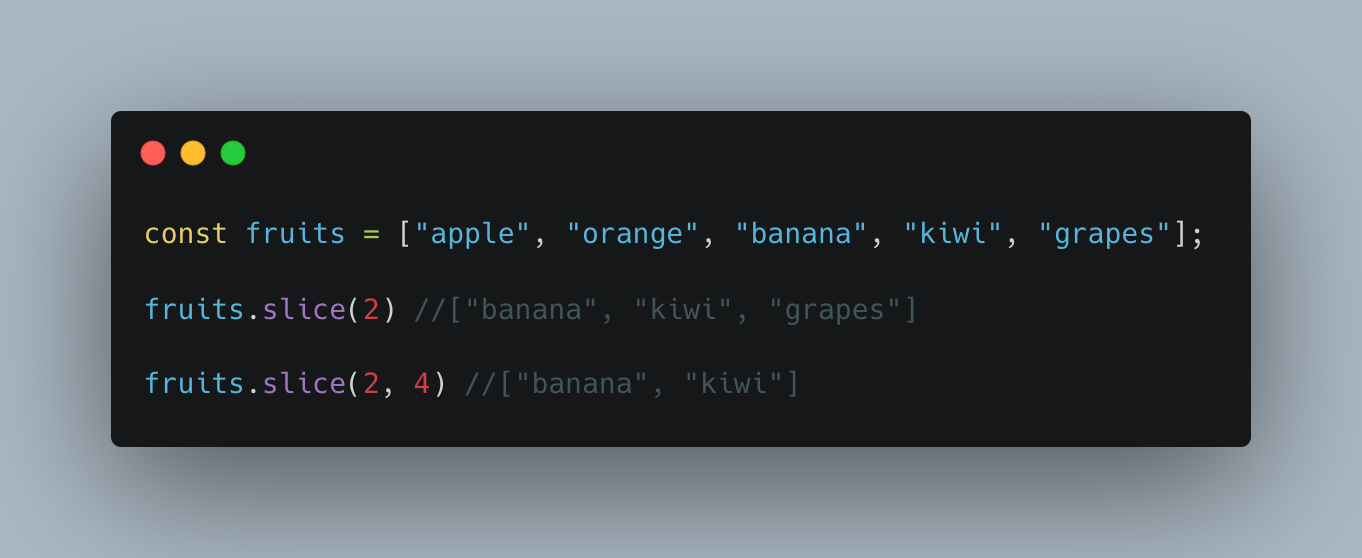The height and width of the screenshot is (558, 1362).
Task: Click slice in the fruits.slice(2) line
Action: tap(304, 310)
